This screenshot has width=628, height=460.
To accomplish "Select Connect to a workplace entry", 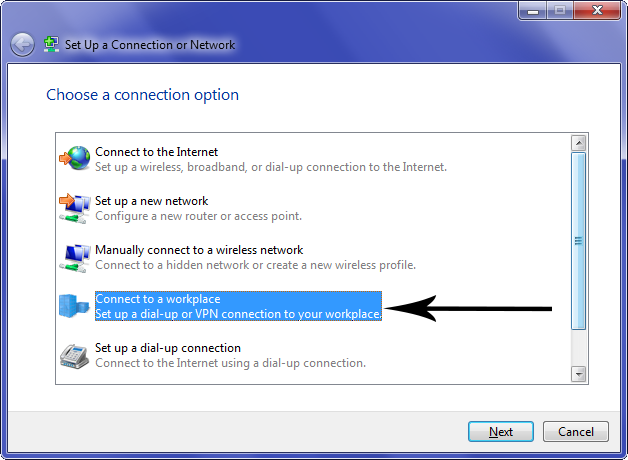I will 238,306.
